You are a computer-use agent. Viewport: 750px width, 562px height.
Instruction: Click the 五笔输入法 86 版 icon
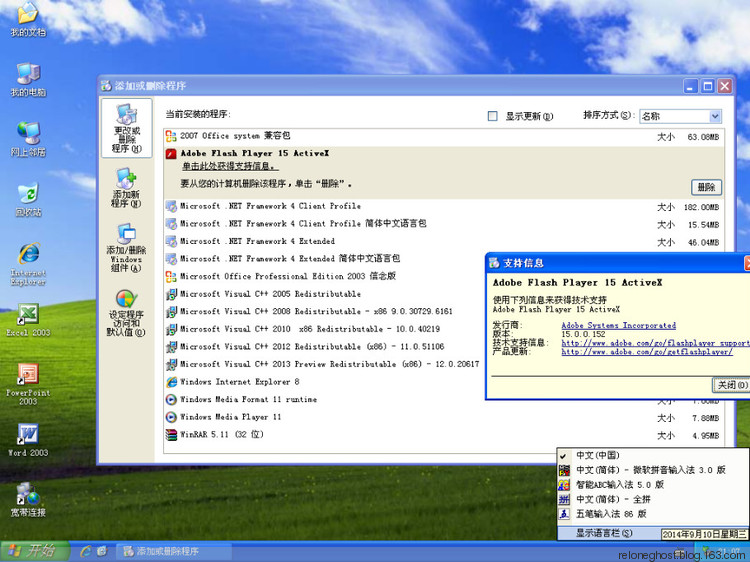click(x=564, y=514)
